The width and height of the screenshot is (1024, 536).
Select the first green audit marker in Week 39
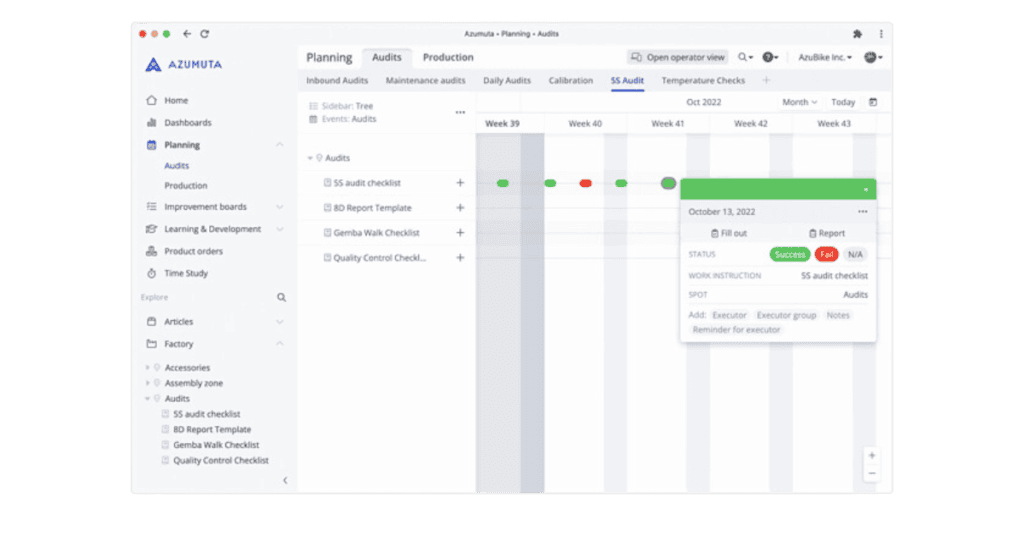click(503, 183)
